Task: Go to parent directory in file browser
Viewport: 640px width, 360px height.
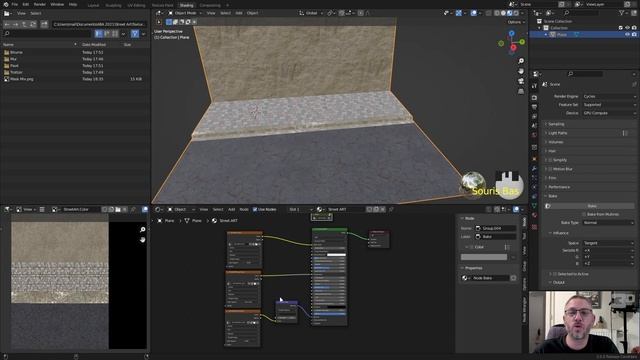Action: pyautogui.click(x=24, y=24)
